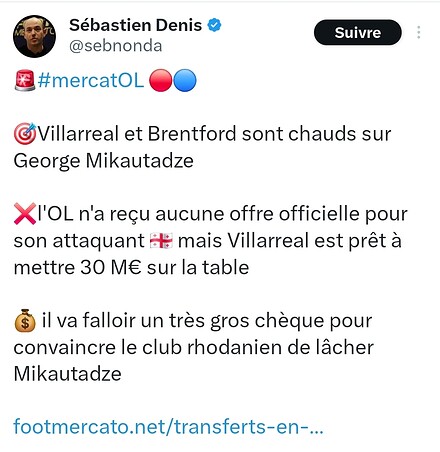Click the red siren emoji
440x452 pixels.
point(25,80)
